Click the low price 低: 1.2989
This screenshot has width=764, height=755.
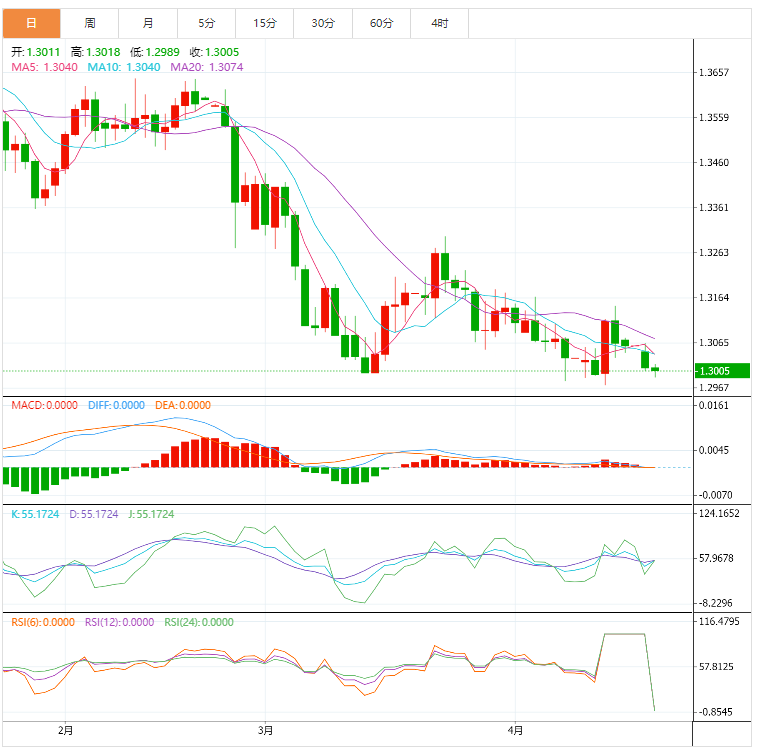point(155,52)
